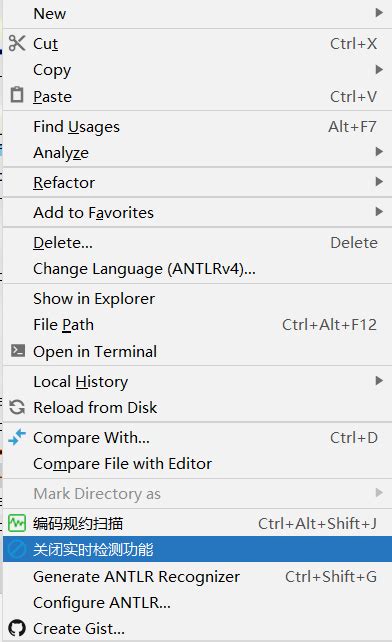Choose Compare File with Editor
The image size is (392, 642).
pos(197,463)
